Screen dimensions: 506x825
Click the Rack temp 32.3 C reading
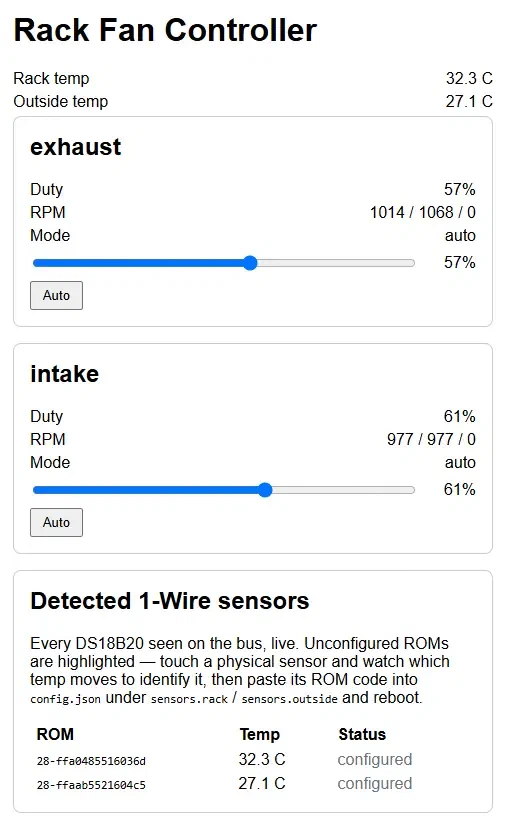(x=469, y=78)
